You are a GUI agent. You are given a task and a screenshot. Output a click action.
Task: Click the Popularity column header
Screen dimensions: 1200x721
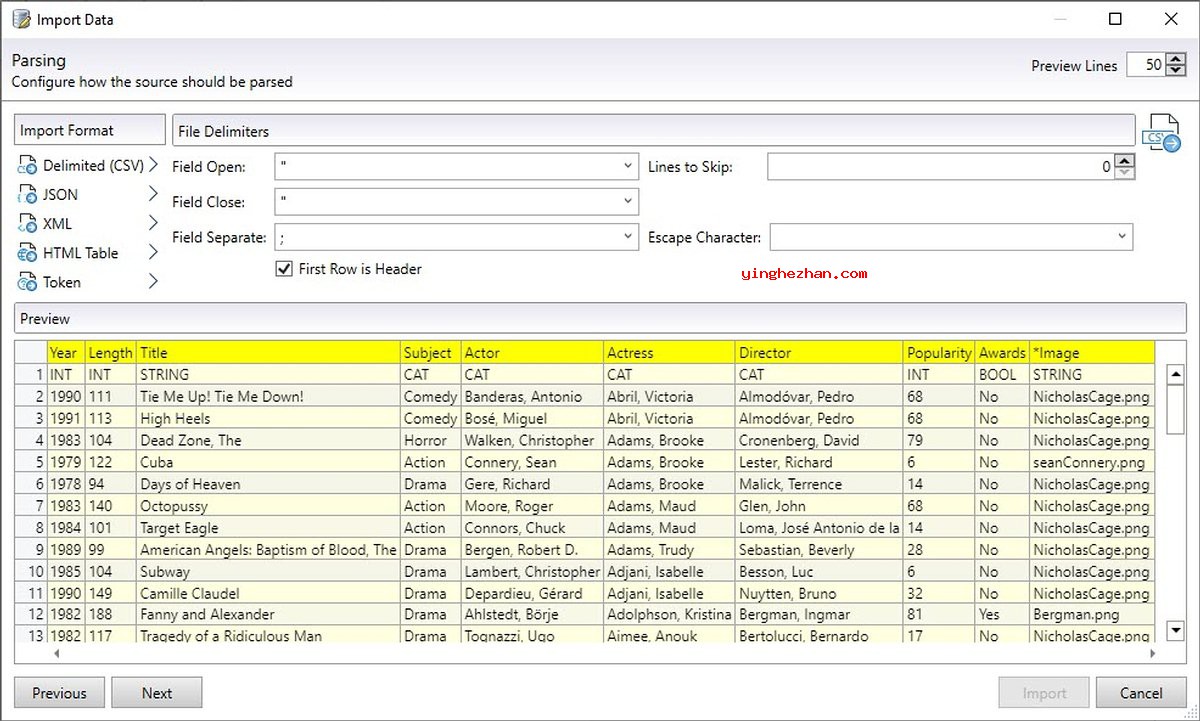point(938,353)
